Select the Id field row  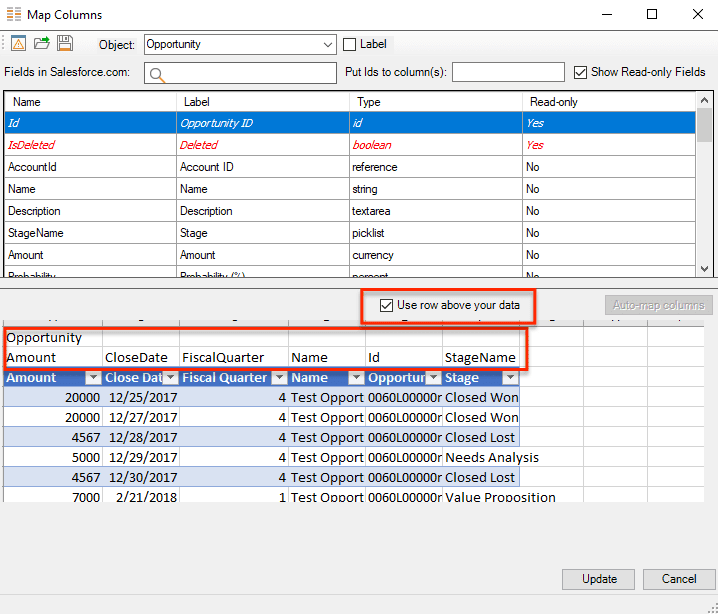[350, 123]
